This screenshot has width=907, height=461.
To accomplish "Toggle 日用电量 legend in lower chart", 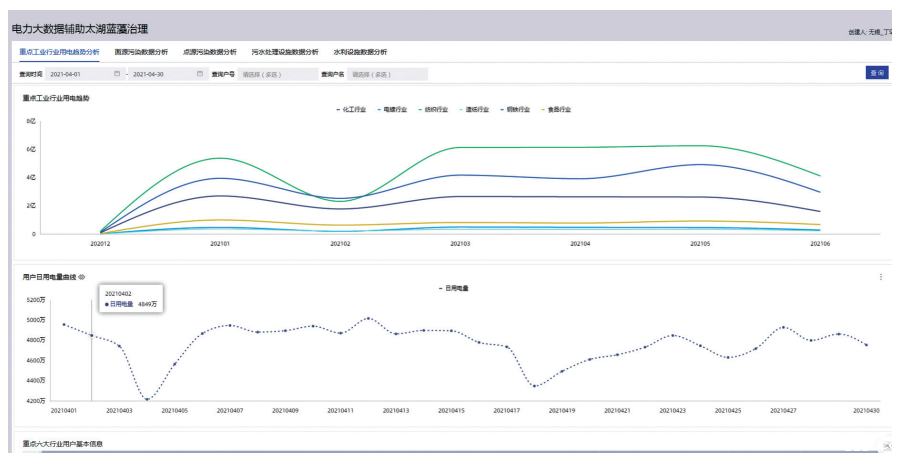I will click(x=455, y=288).
